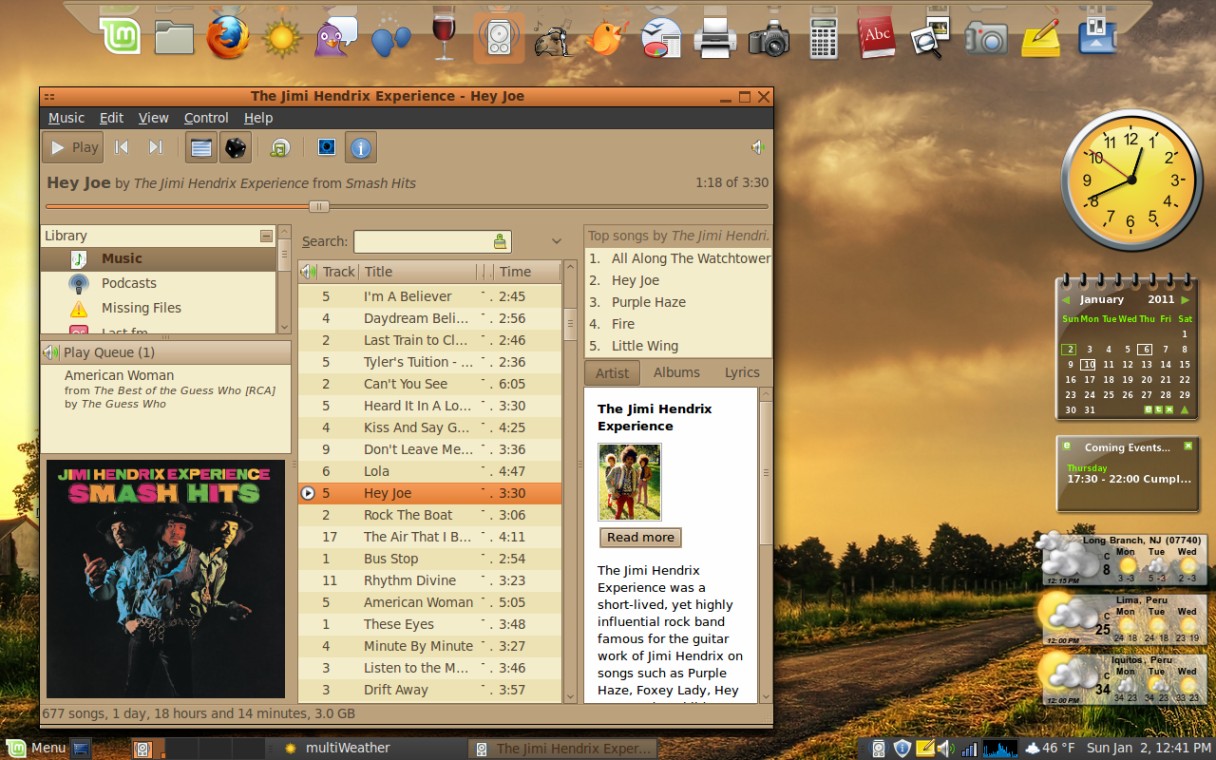
Task: Expand the browse chevron beside Search
Action: pos(556,241)
